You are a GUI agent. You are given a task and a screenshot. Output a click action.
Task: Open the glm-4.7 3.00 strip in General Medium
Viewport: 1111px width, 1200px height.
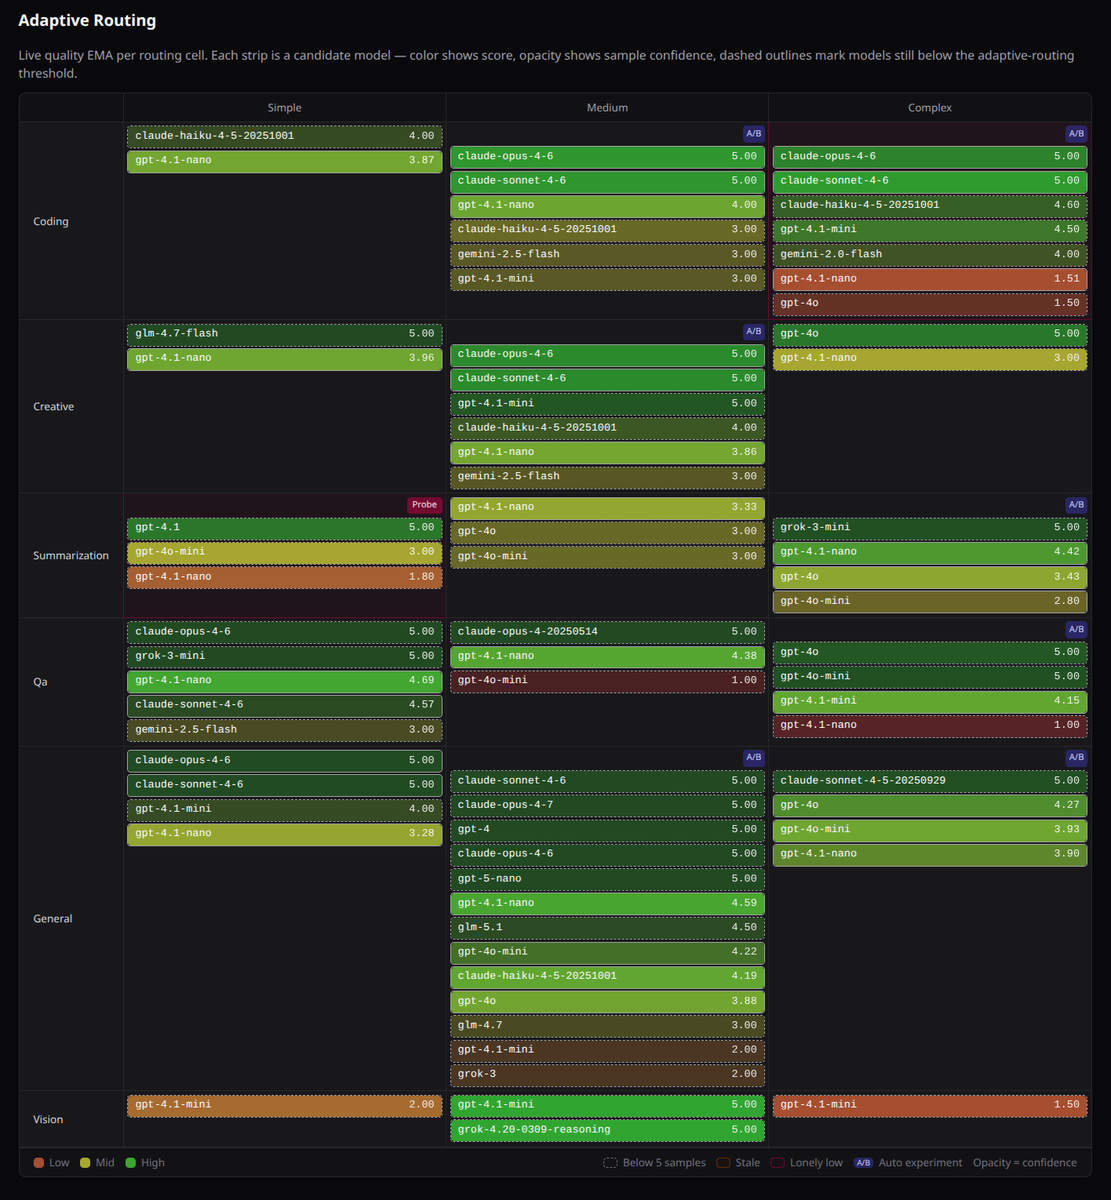(607, 1026)
